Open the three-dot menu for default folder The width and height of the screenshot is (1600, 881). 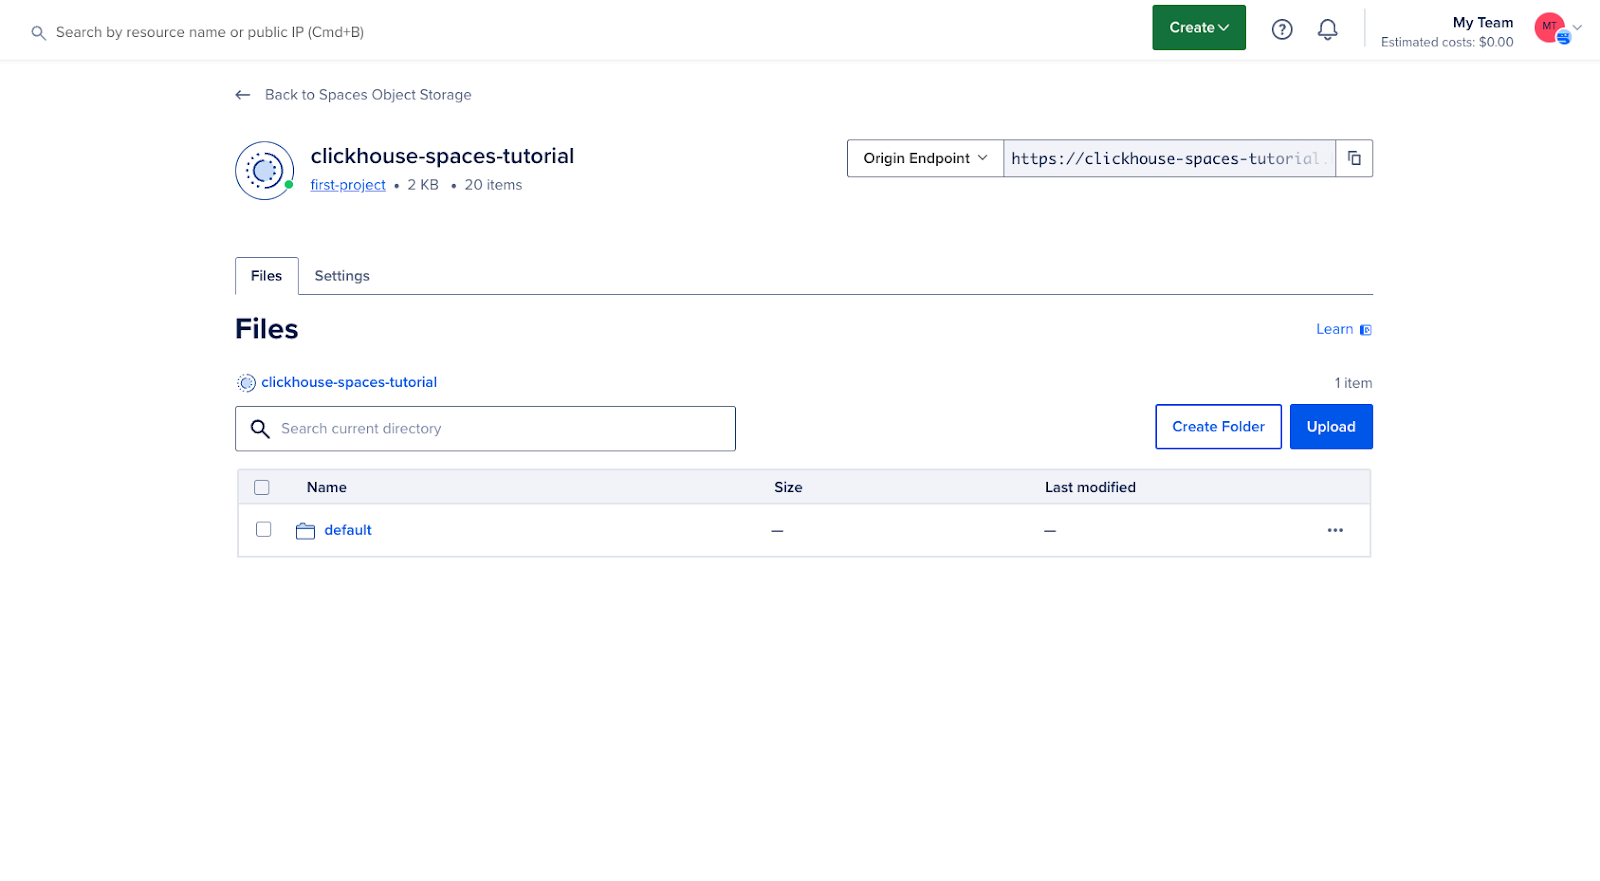click(x=1335, y=530)
